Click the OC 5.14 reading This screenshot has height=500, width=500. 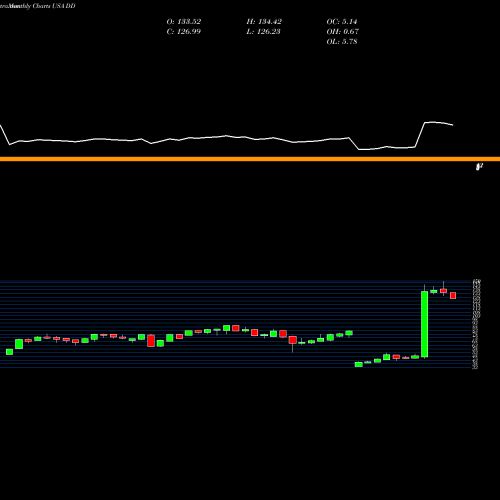(x=342, y=22)
